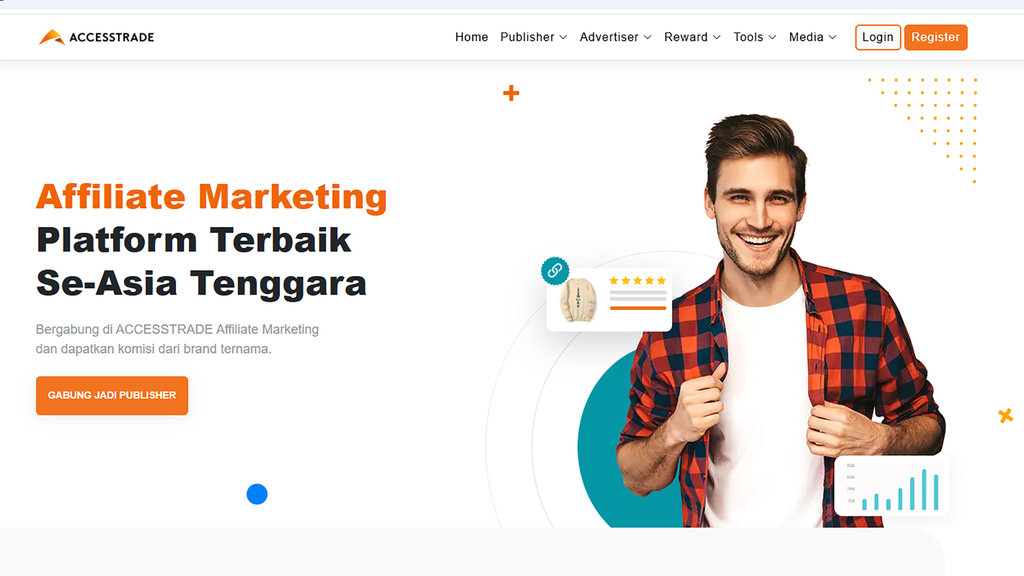Viewport: 1024px width, 576px height.
Task: Click the ACCESSTRADE brand name text
Action: 112,37
